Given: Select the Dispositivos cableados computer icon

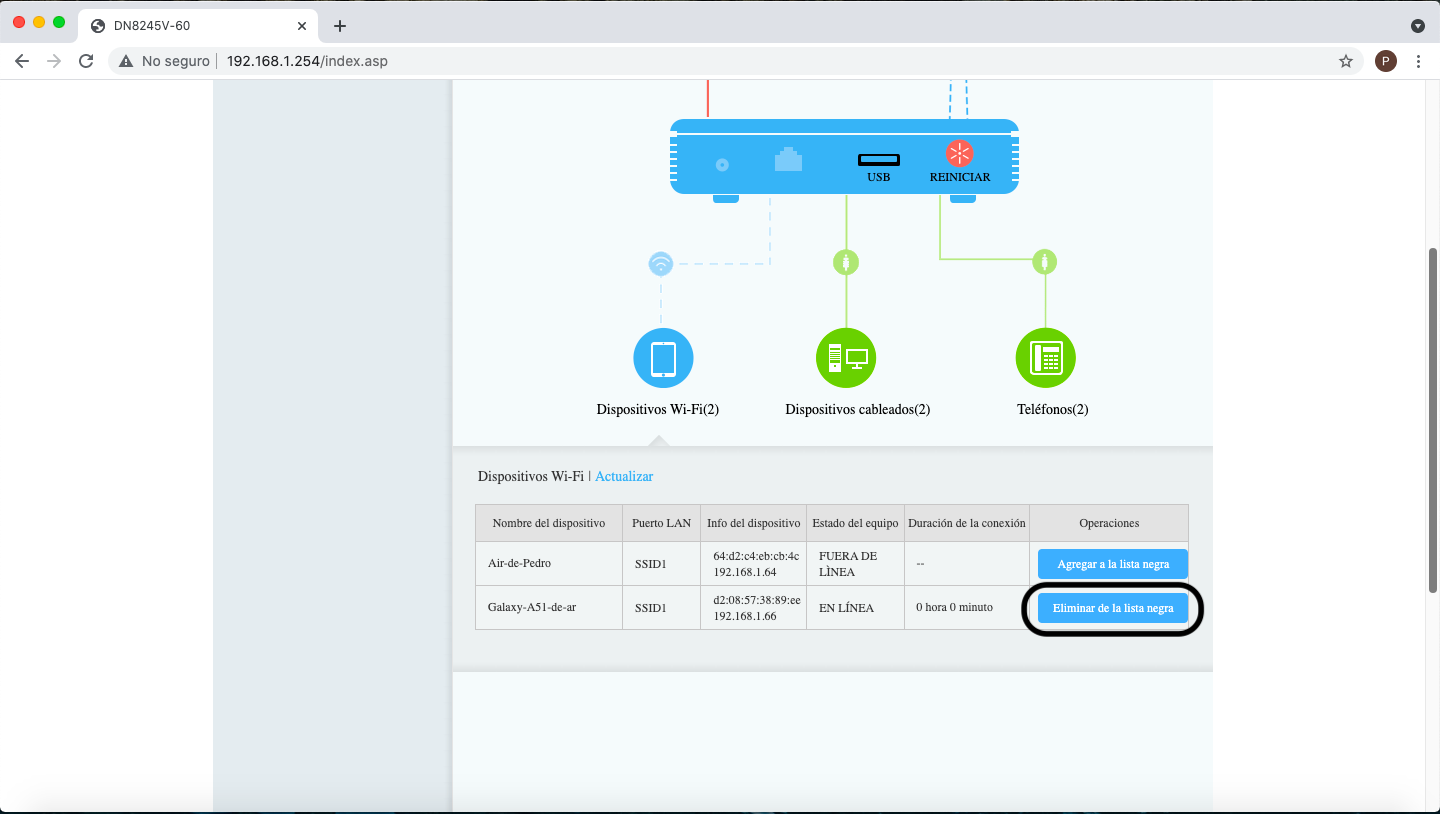Looking at the screenshot, I should (x=846, y=358).
